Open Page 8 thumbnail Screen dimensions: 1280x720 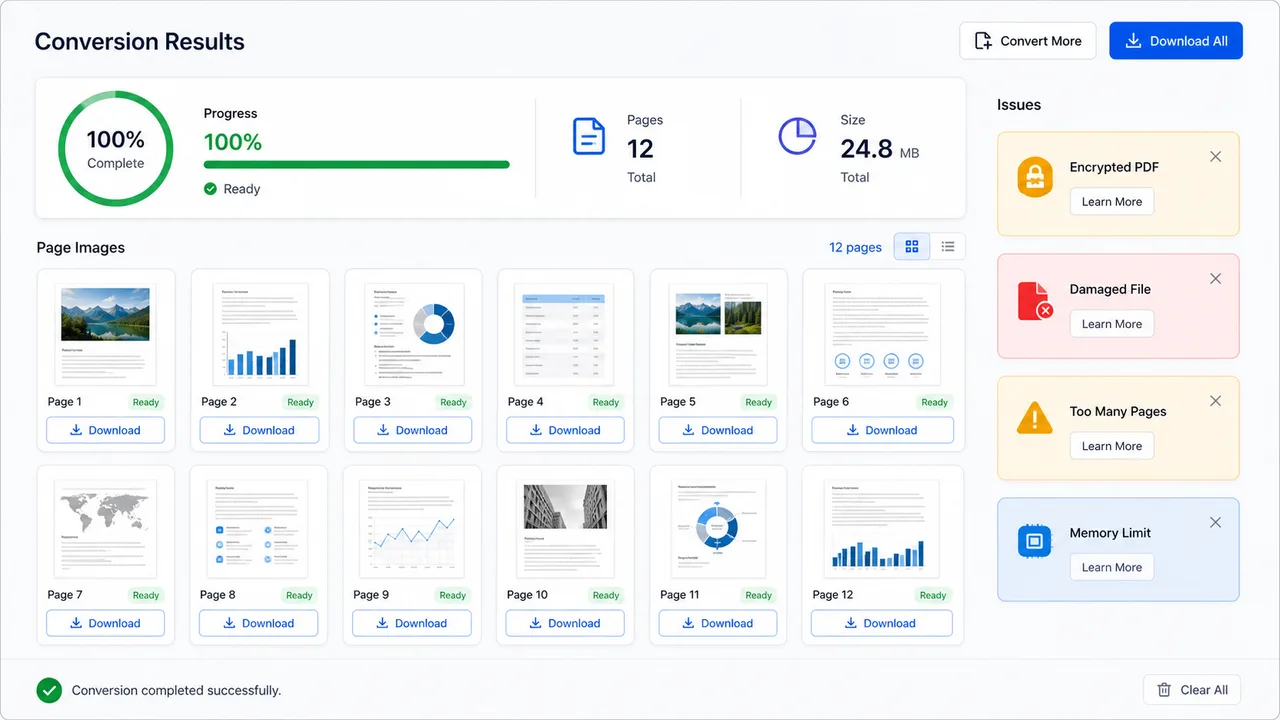click(x=258, y=527)
